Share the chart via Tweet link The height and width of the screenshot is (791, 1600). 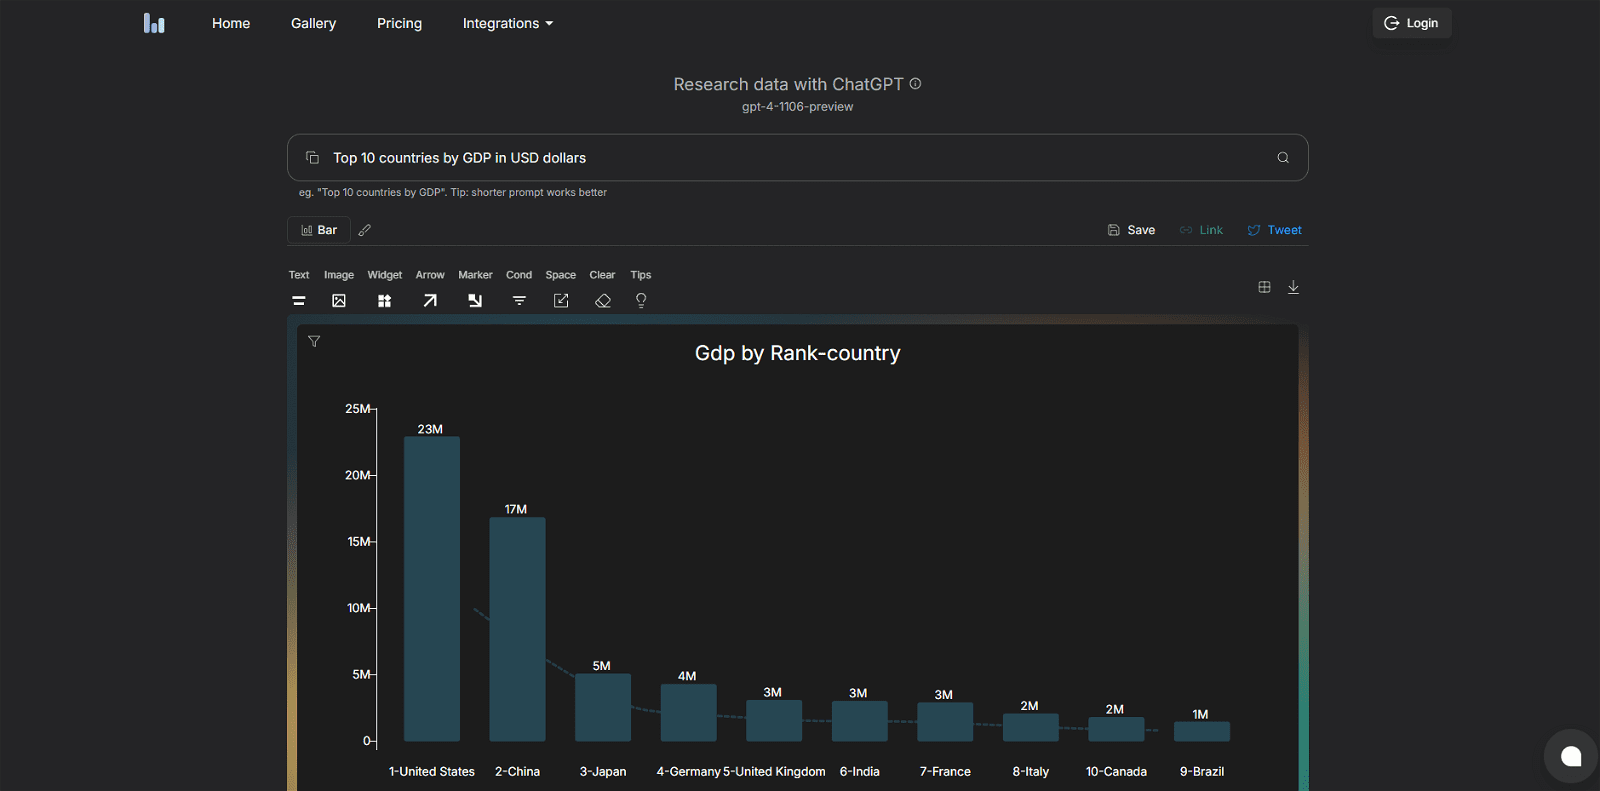(1274, 230)
